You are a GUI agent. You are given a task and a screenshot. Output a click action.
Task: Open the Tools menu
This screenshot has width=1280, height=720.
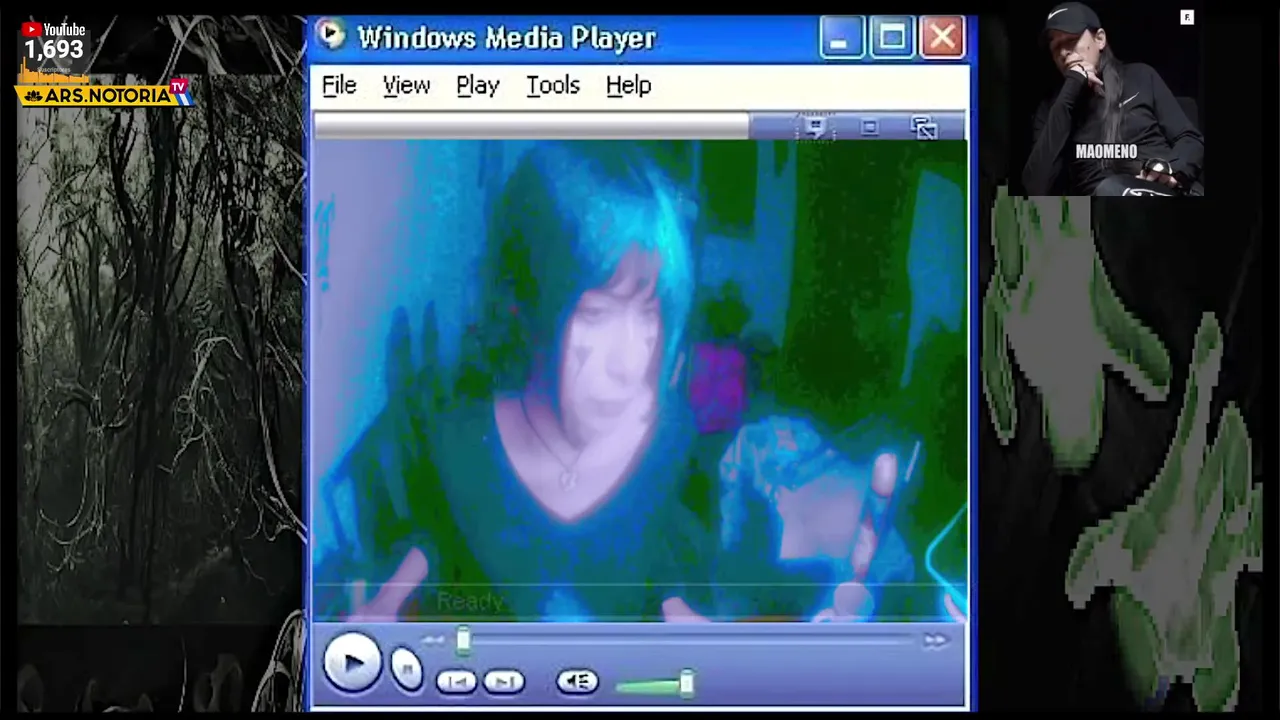point(553,86)
